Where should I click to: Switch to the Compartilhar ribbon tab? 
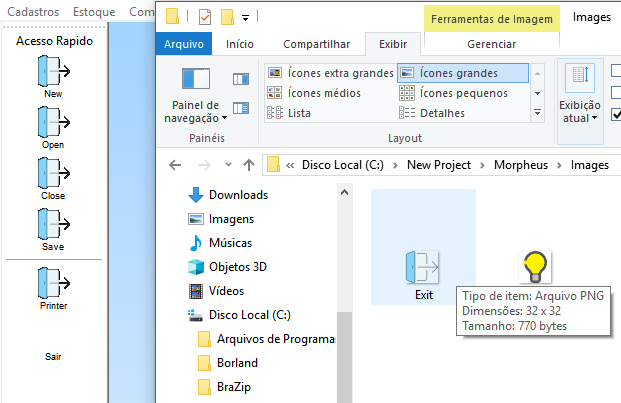tap(316, 44)
